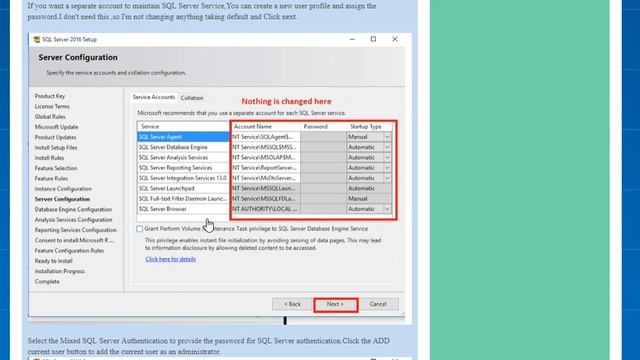The width and height of the screenshot is (640, 360).
Task: Click Feature Selection step in sidebar
Action: point(56,168)
